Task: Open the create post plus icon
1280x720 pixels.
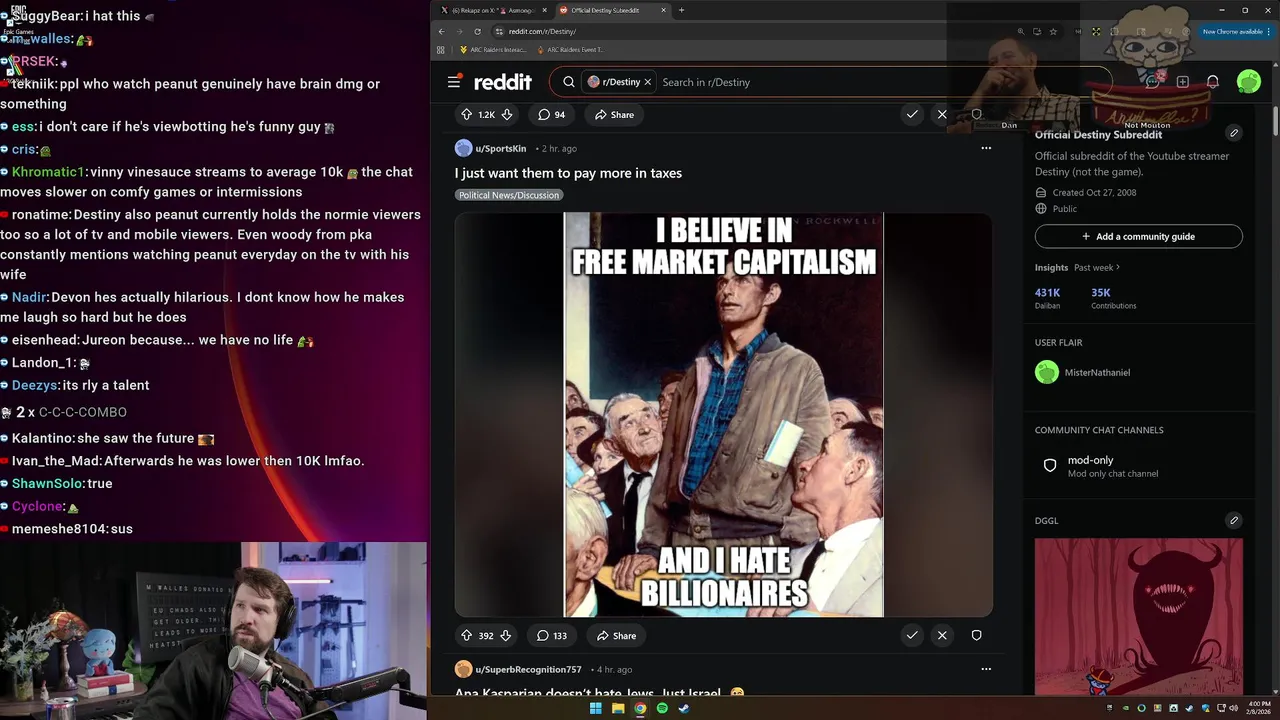Action: pos(1183,82)
